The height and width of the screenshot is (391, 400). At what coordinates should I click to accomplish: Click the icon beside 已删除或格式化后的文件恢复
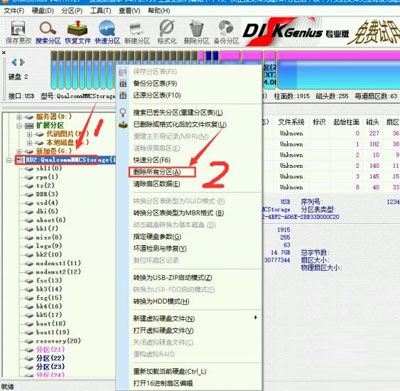[x=123, y=125]
